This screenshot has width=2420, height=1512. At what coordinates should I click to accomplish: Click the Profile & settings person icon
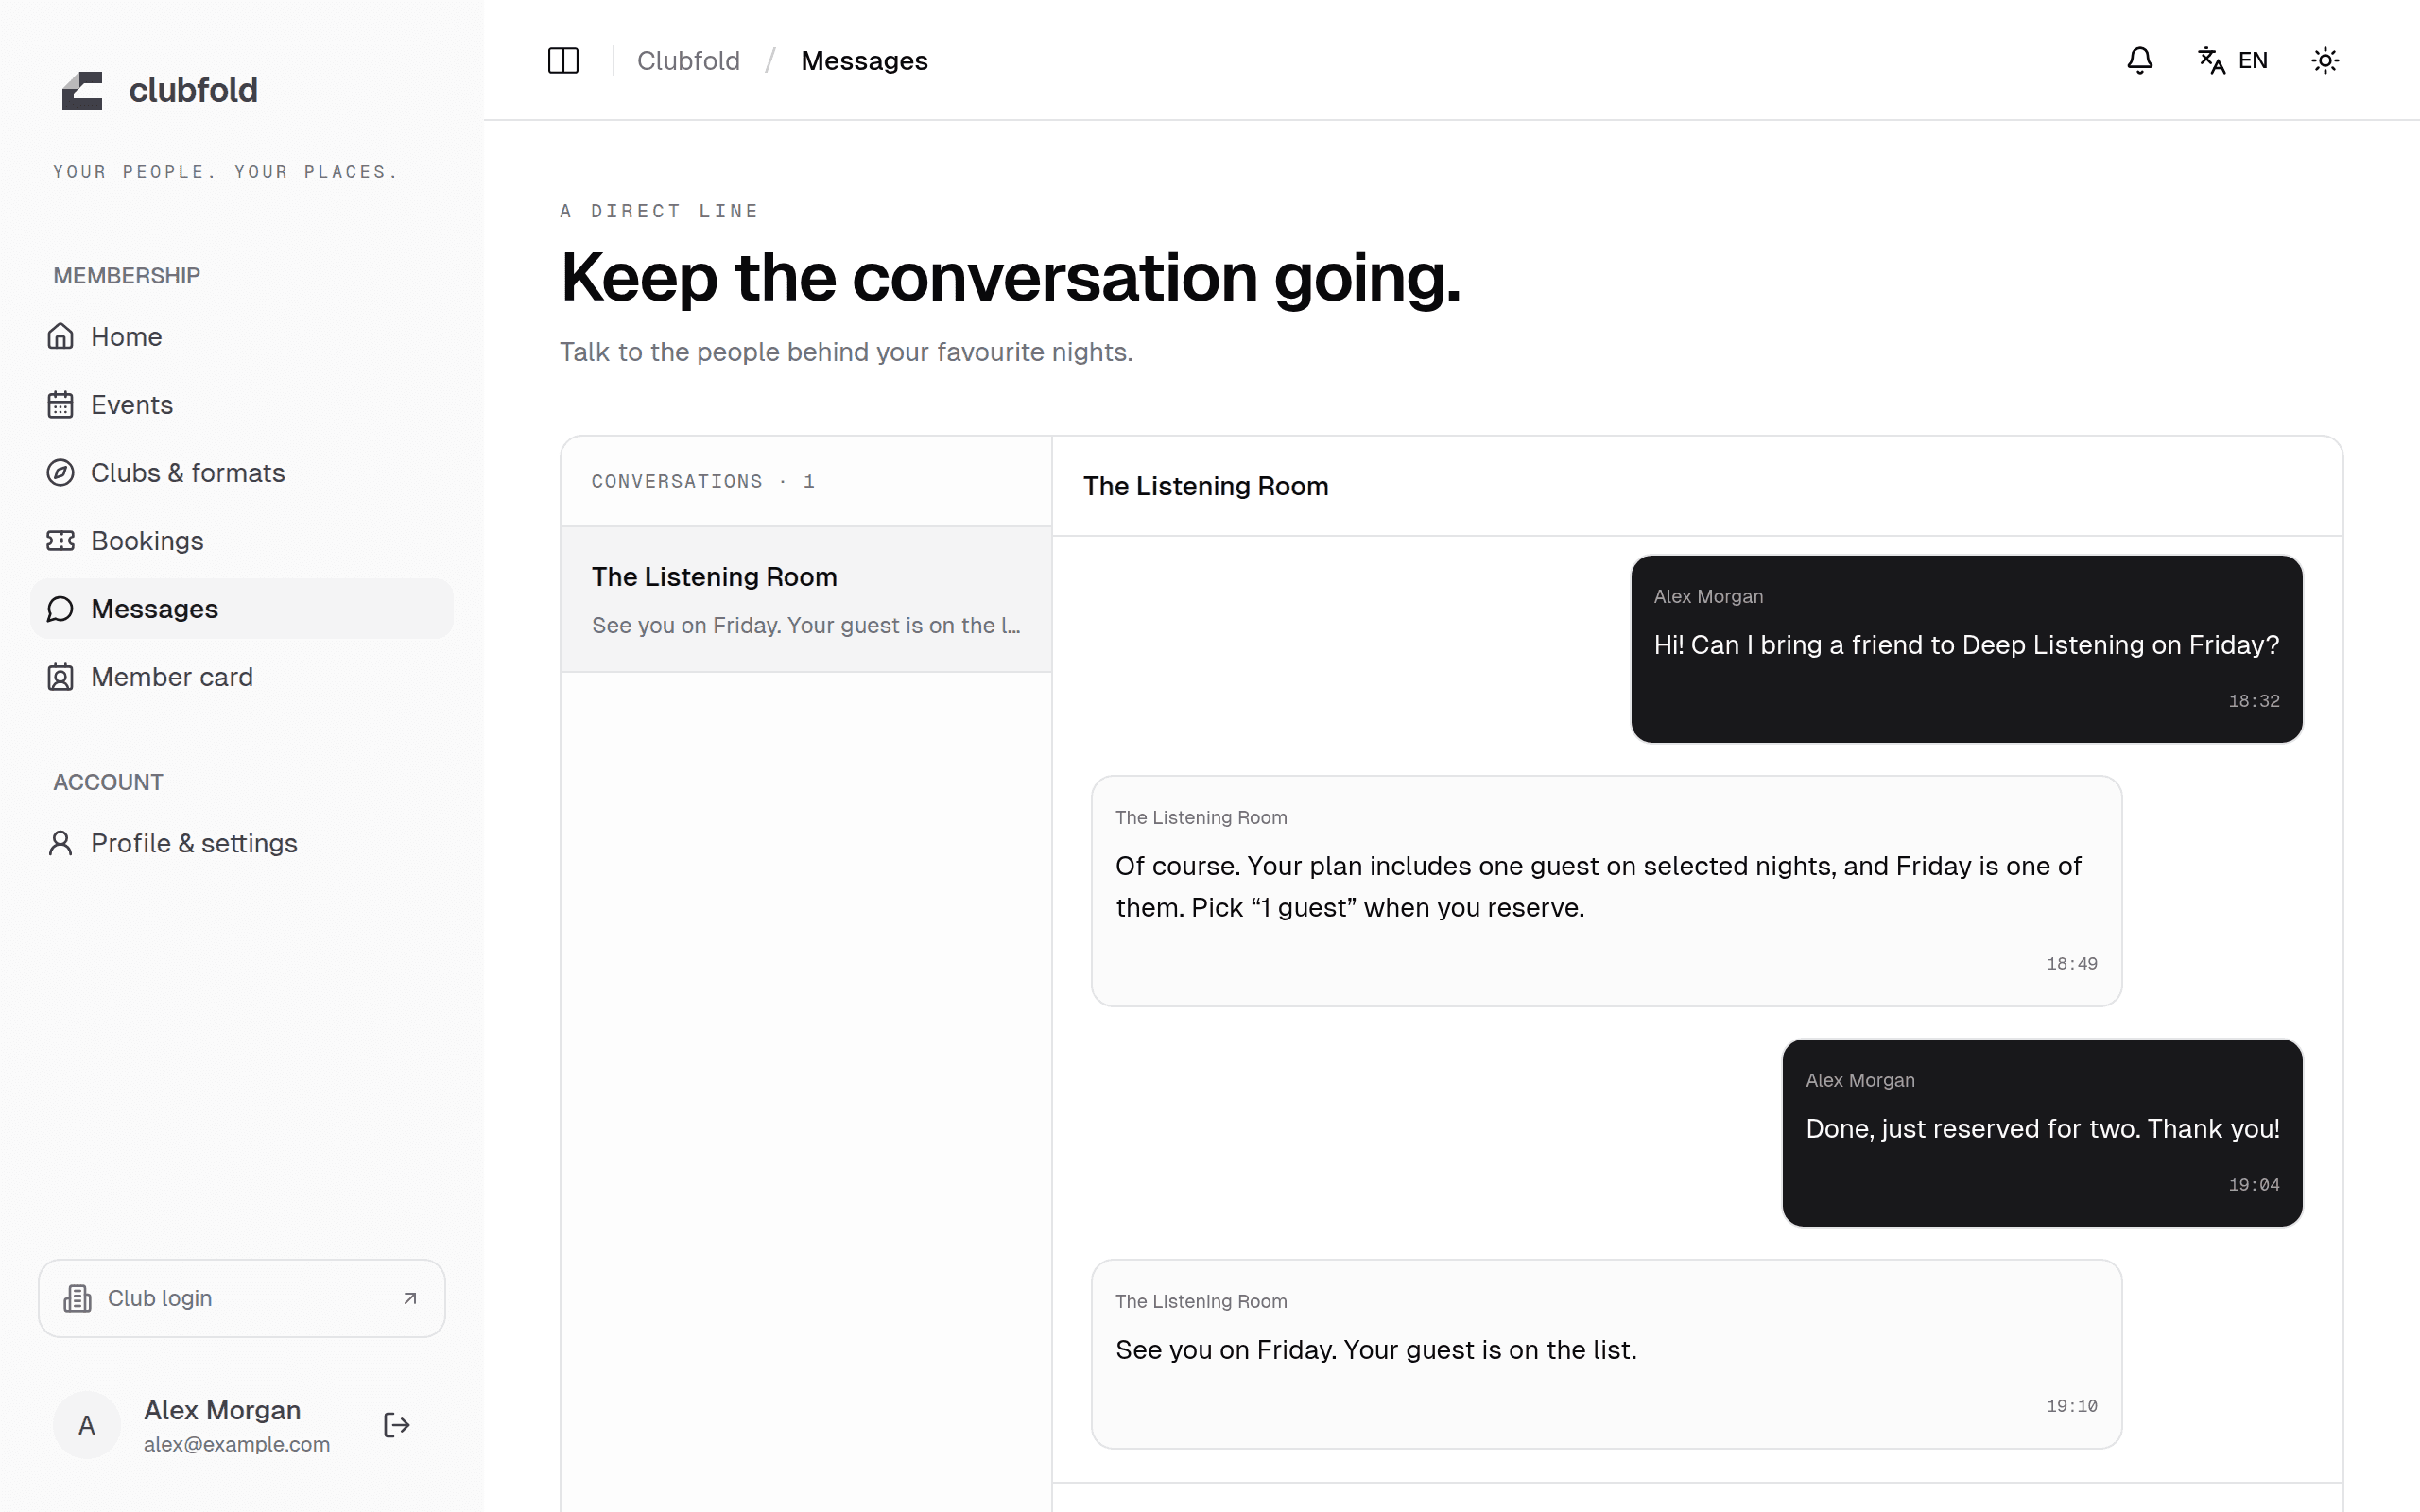pos(60,843)
